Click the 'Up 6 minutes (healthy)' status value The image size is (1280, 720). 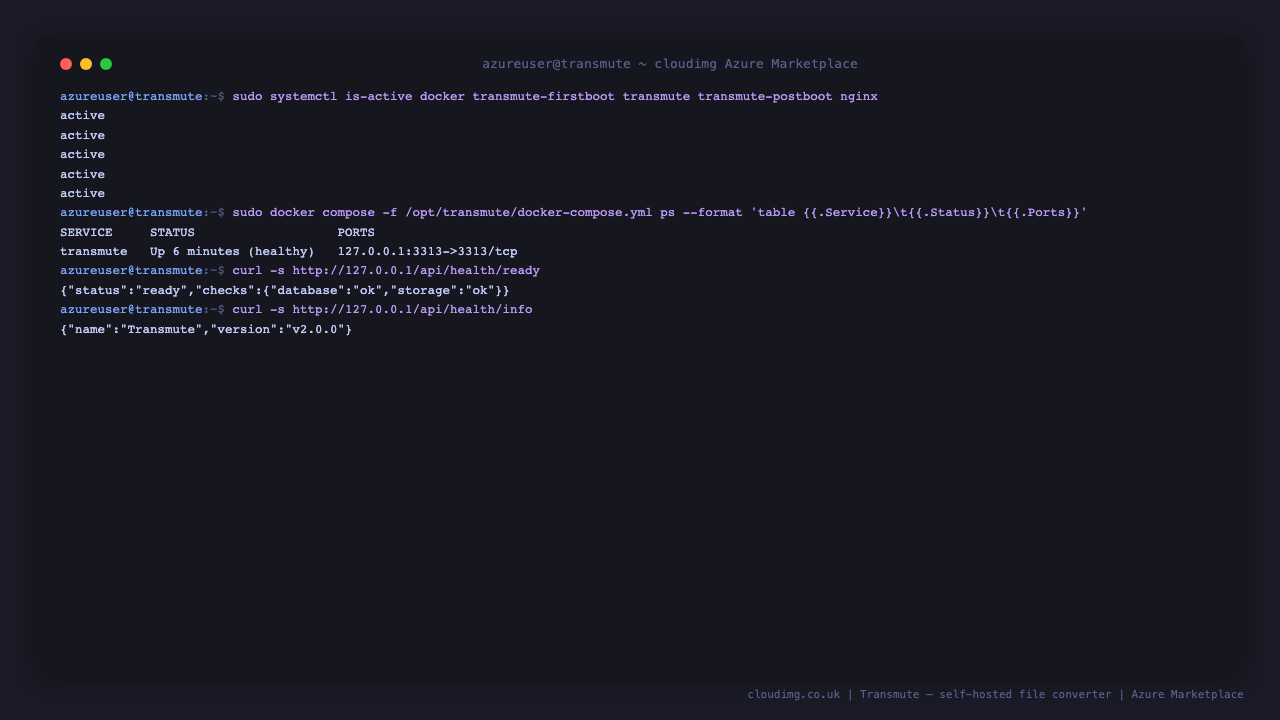(232, 252)
